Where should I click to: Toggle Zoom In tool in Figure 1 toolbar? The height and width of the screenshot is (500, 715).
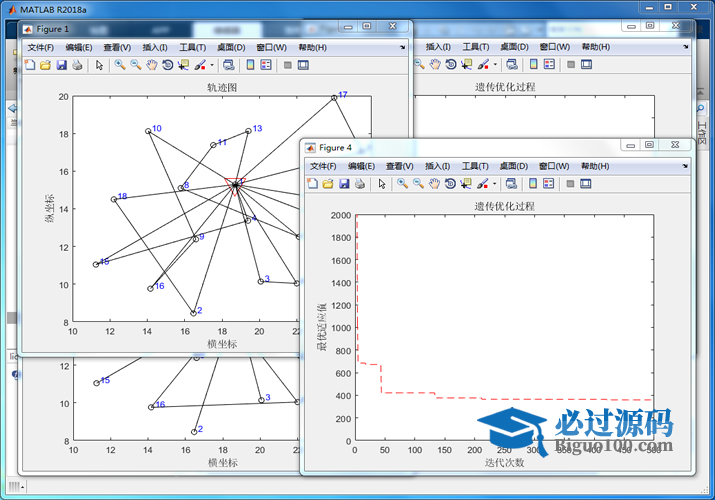point(119,65)
